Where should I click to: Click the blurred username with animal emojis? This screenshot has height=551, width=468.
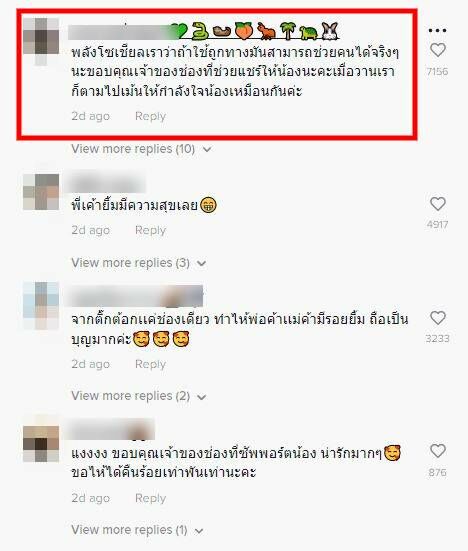click(x=203, y=32)
